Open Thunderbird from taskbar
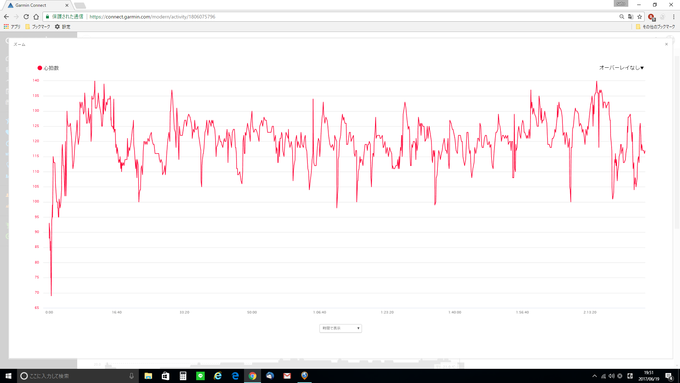Image resolution: width=680 pixels, height=383 pixels. tap(270, 376)
